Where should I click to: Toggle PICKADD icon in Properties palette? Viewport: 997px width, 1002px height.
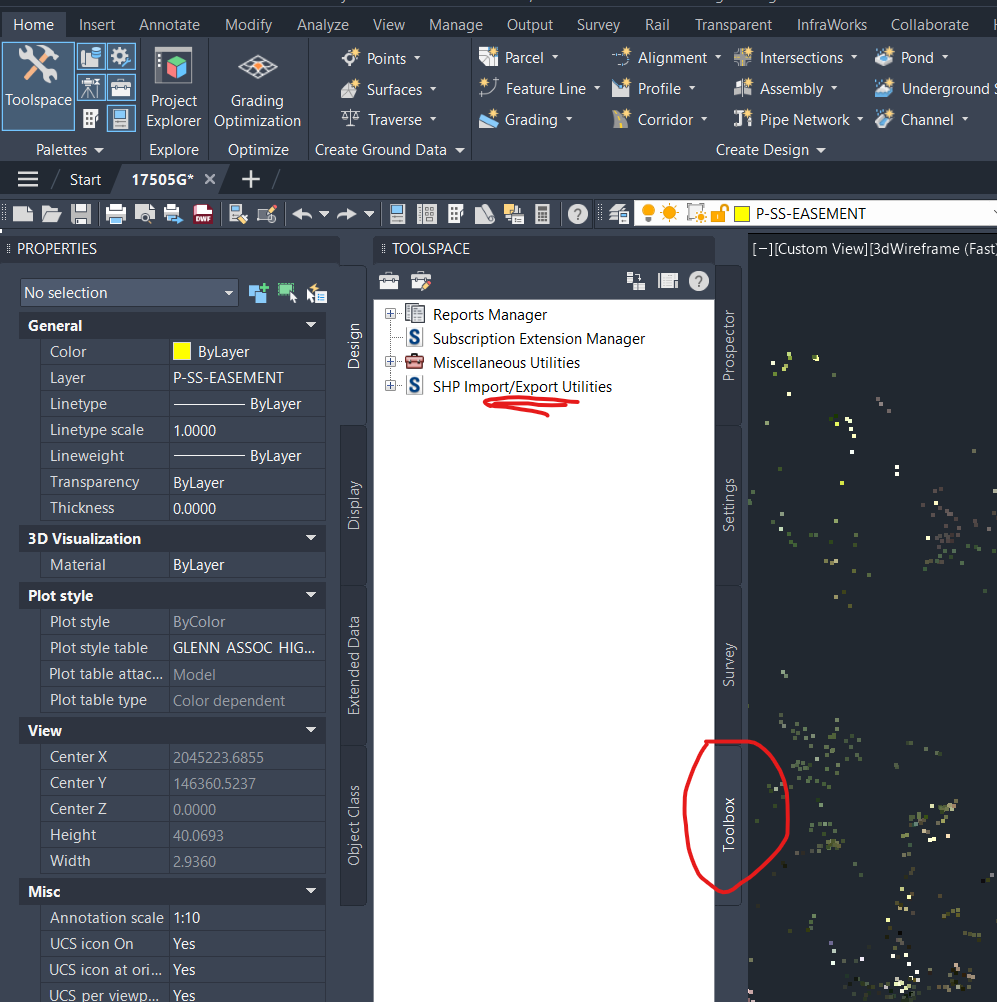[258, 293]
